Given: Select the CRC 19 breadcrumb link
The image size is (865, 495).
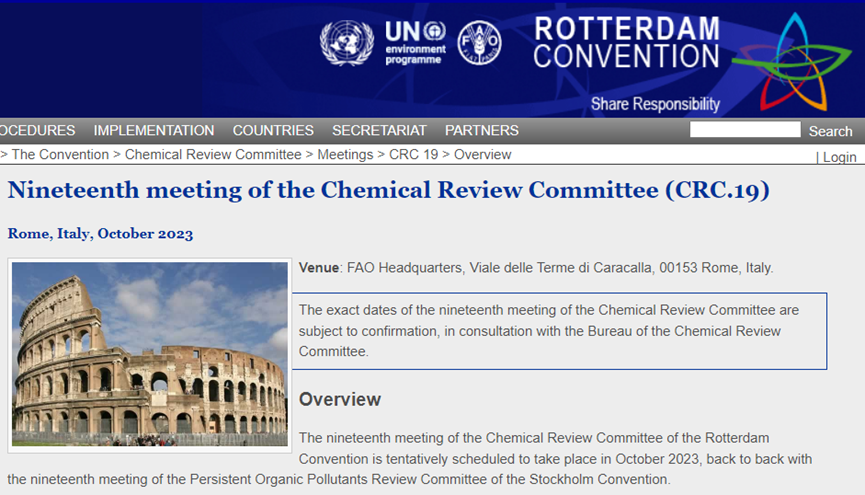Looking at the screenshot, I should click(413, 155).
